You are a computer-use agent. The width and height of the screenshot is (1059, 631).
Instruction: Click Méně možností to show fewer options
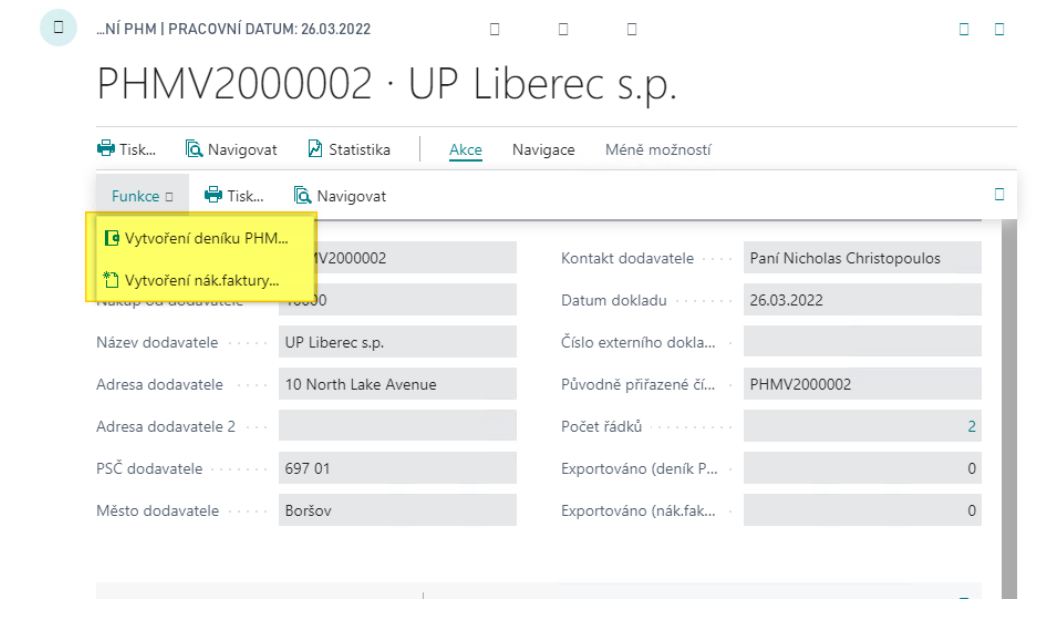(657, 150)
